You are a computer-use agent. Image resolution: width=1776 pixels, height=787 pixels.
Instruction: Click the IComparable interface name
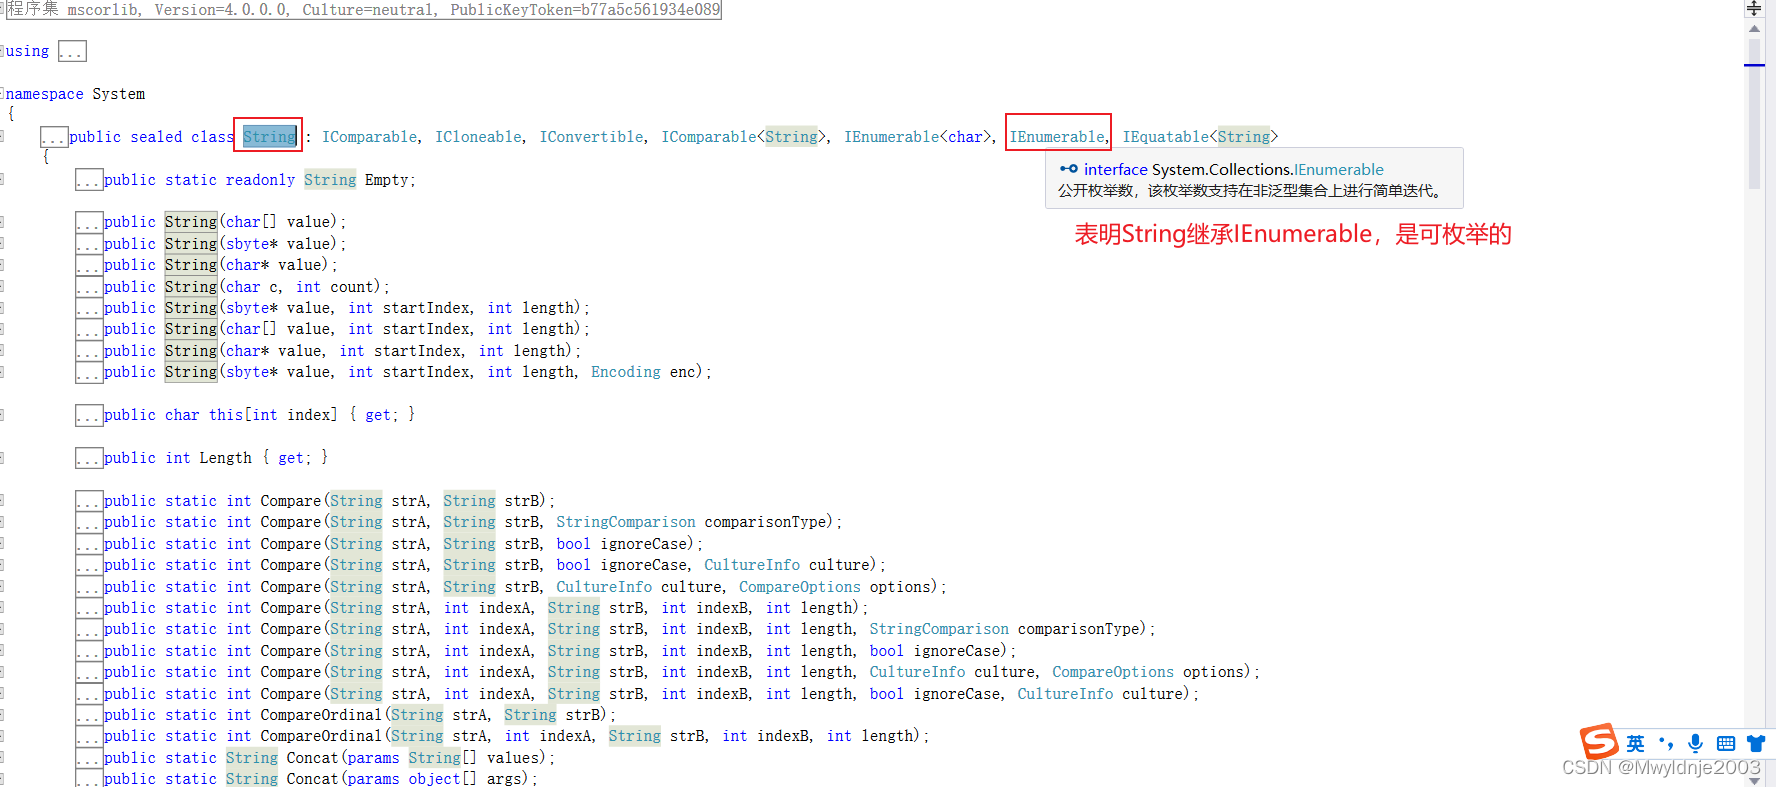coord(370,137)
